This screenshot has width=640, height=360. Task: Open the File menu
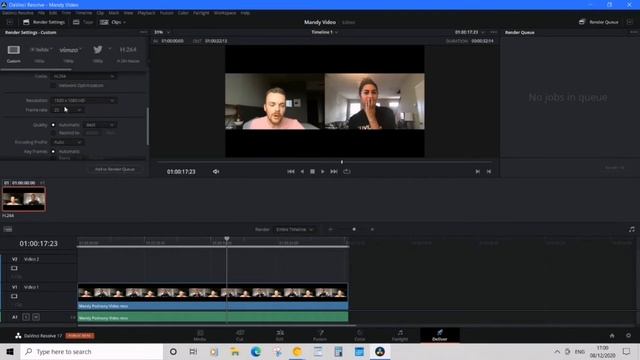click(41, 13)
